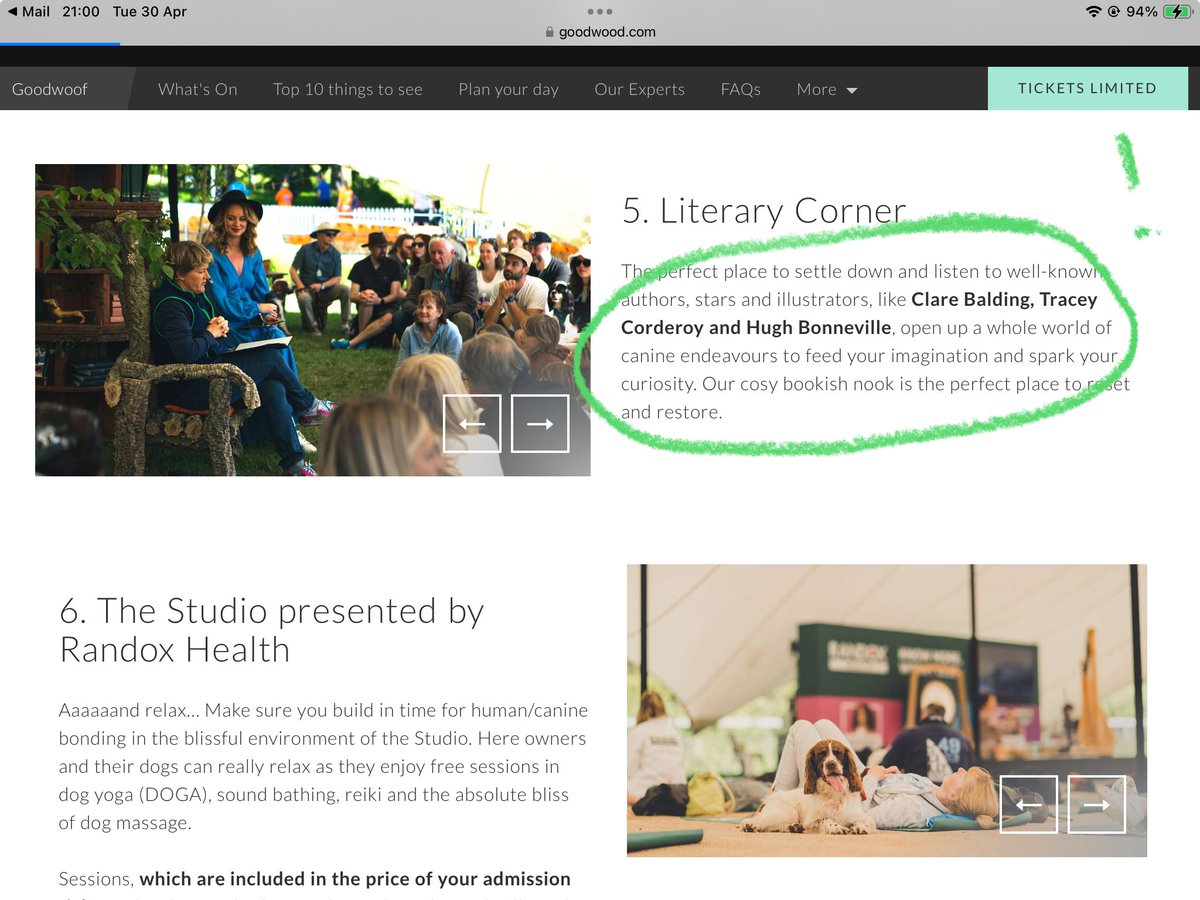Return to the Mail app
This screenshot has width=1200, height=900.
pyautogui.click(x=29, y=12)
